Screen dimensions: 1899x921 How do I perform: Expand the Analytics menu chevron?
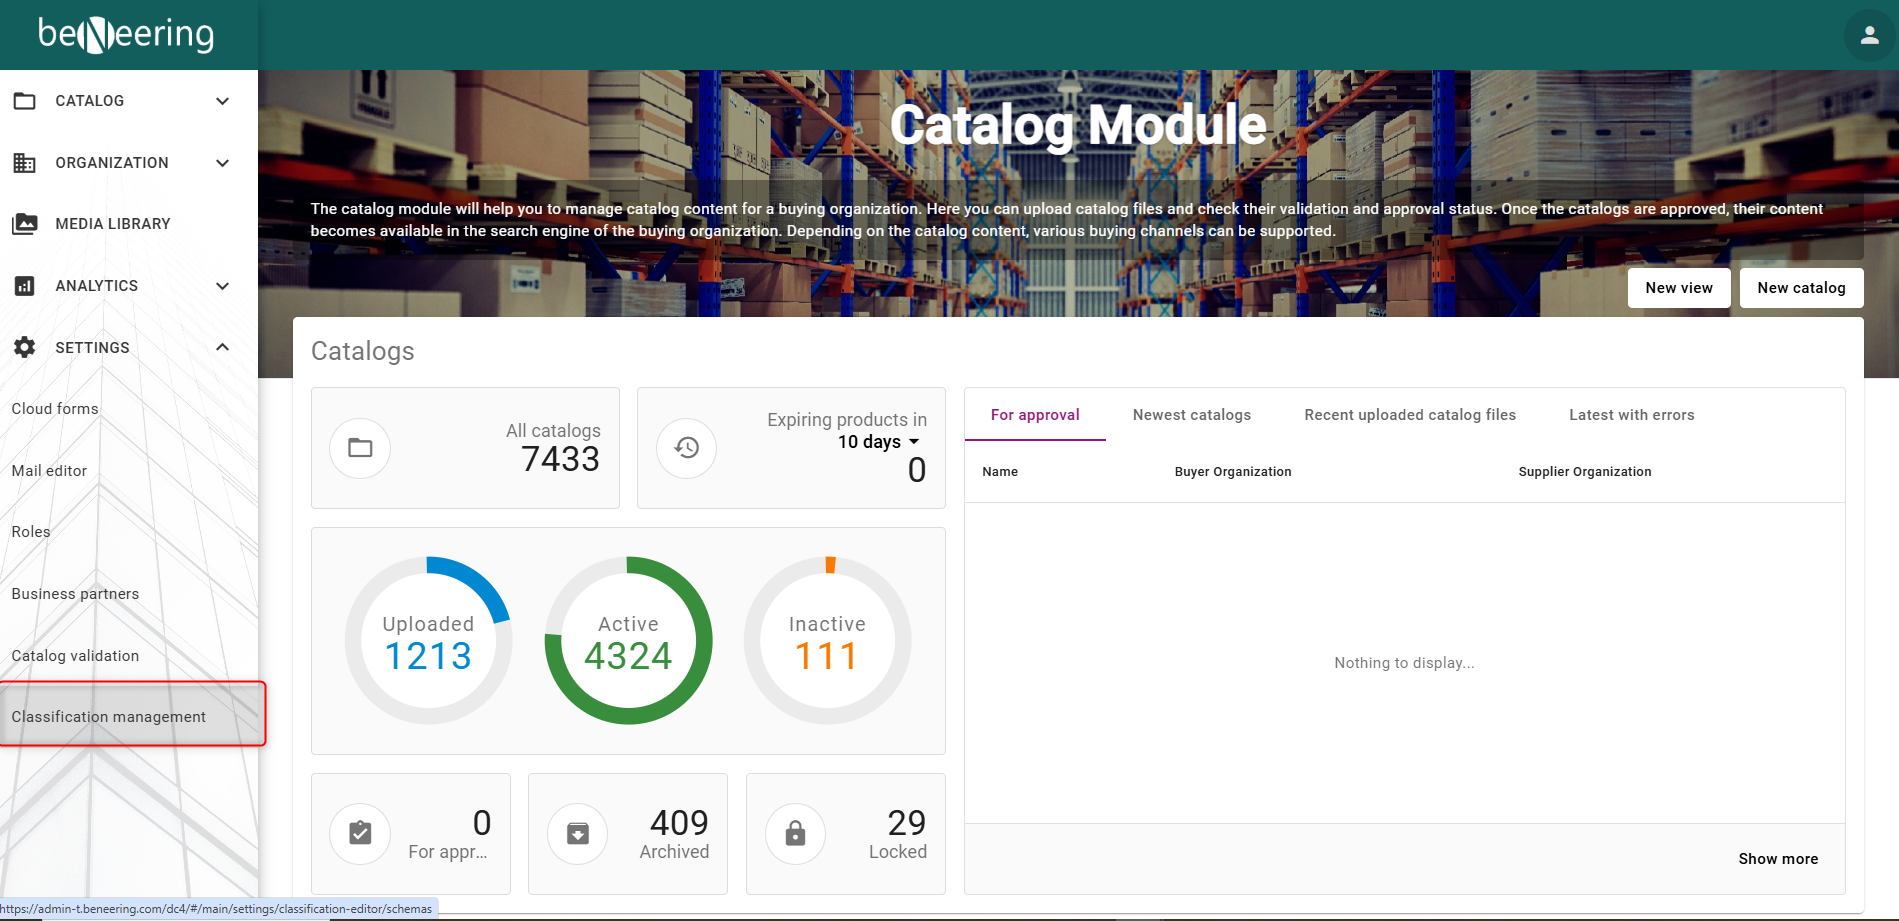[223, 286]
